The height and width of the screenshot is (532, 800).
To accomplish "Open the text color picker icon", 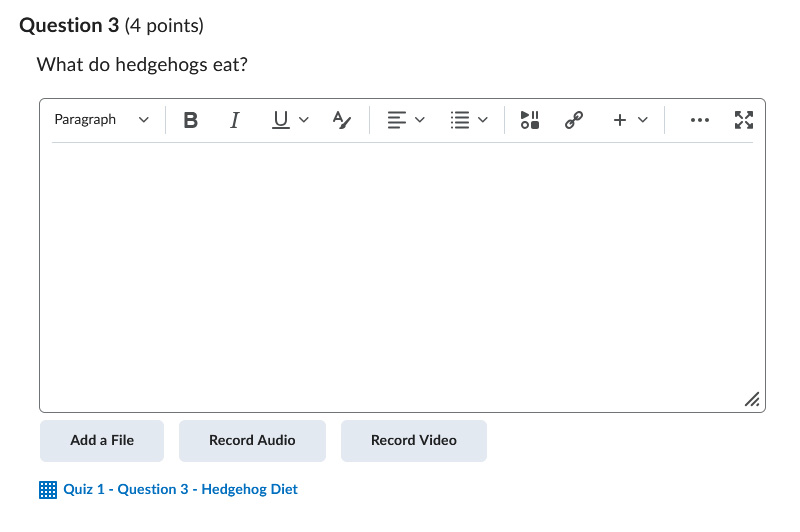I will [341, 120].
